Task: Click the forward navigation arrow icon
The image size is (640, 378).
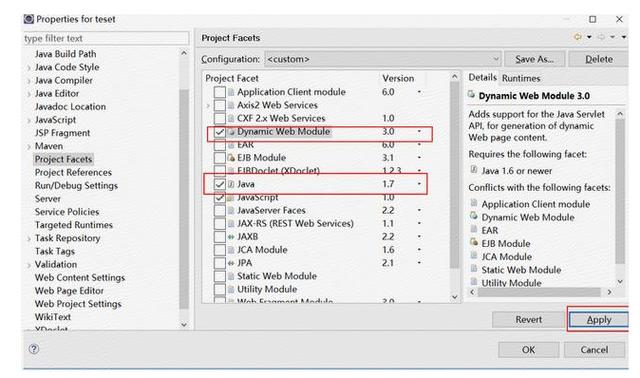Action: click(x=601, y=37)
